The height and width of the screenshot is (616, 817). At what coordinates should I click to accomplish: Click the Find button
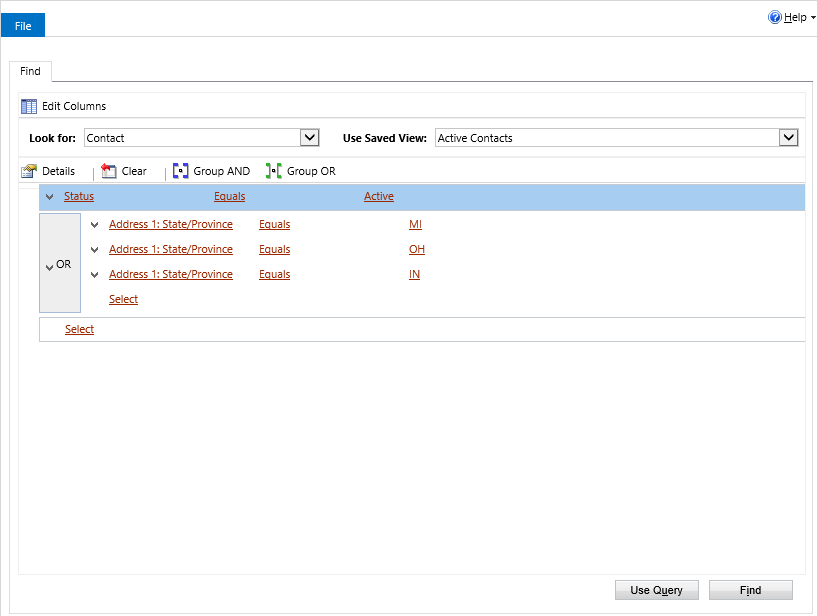pos(750,590)
